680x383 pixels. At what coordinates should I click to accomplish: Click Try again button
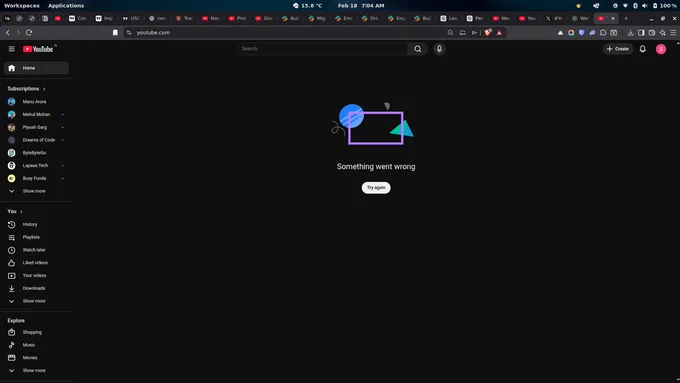pyautogui.click(x=376, y=187)
